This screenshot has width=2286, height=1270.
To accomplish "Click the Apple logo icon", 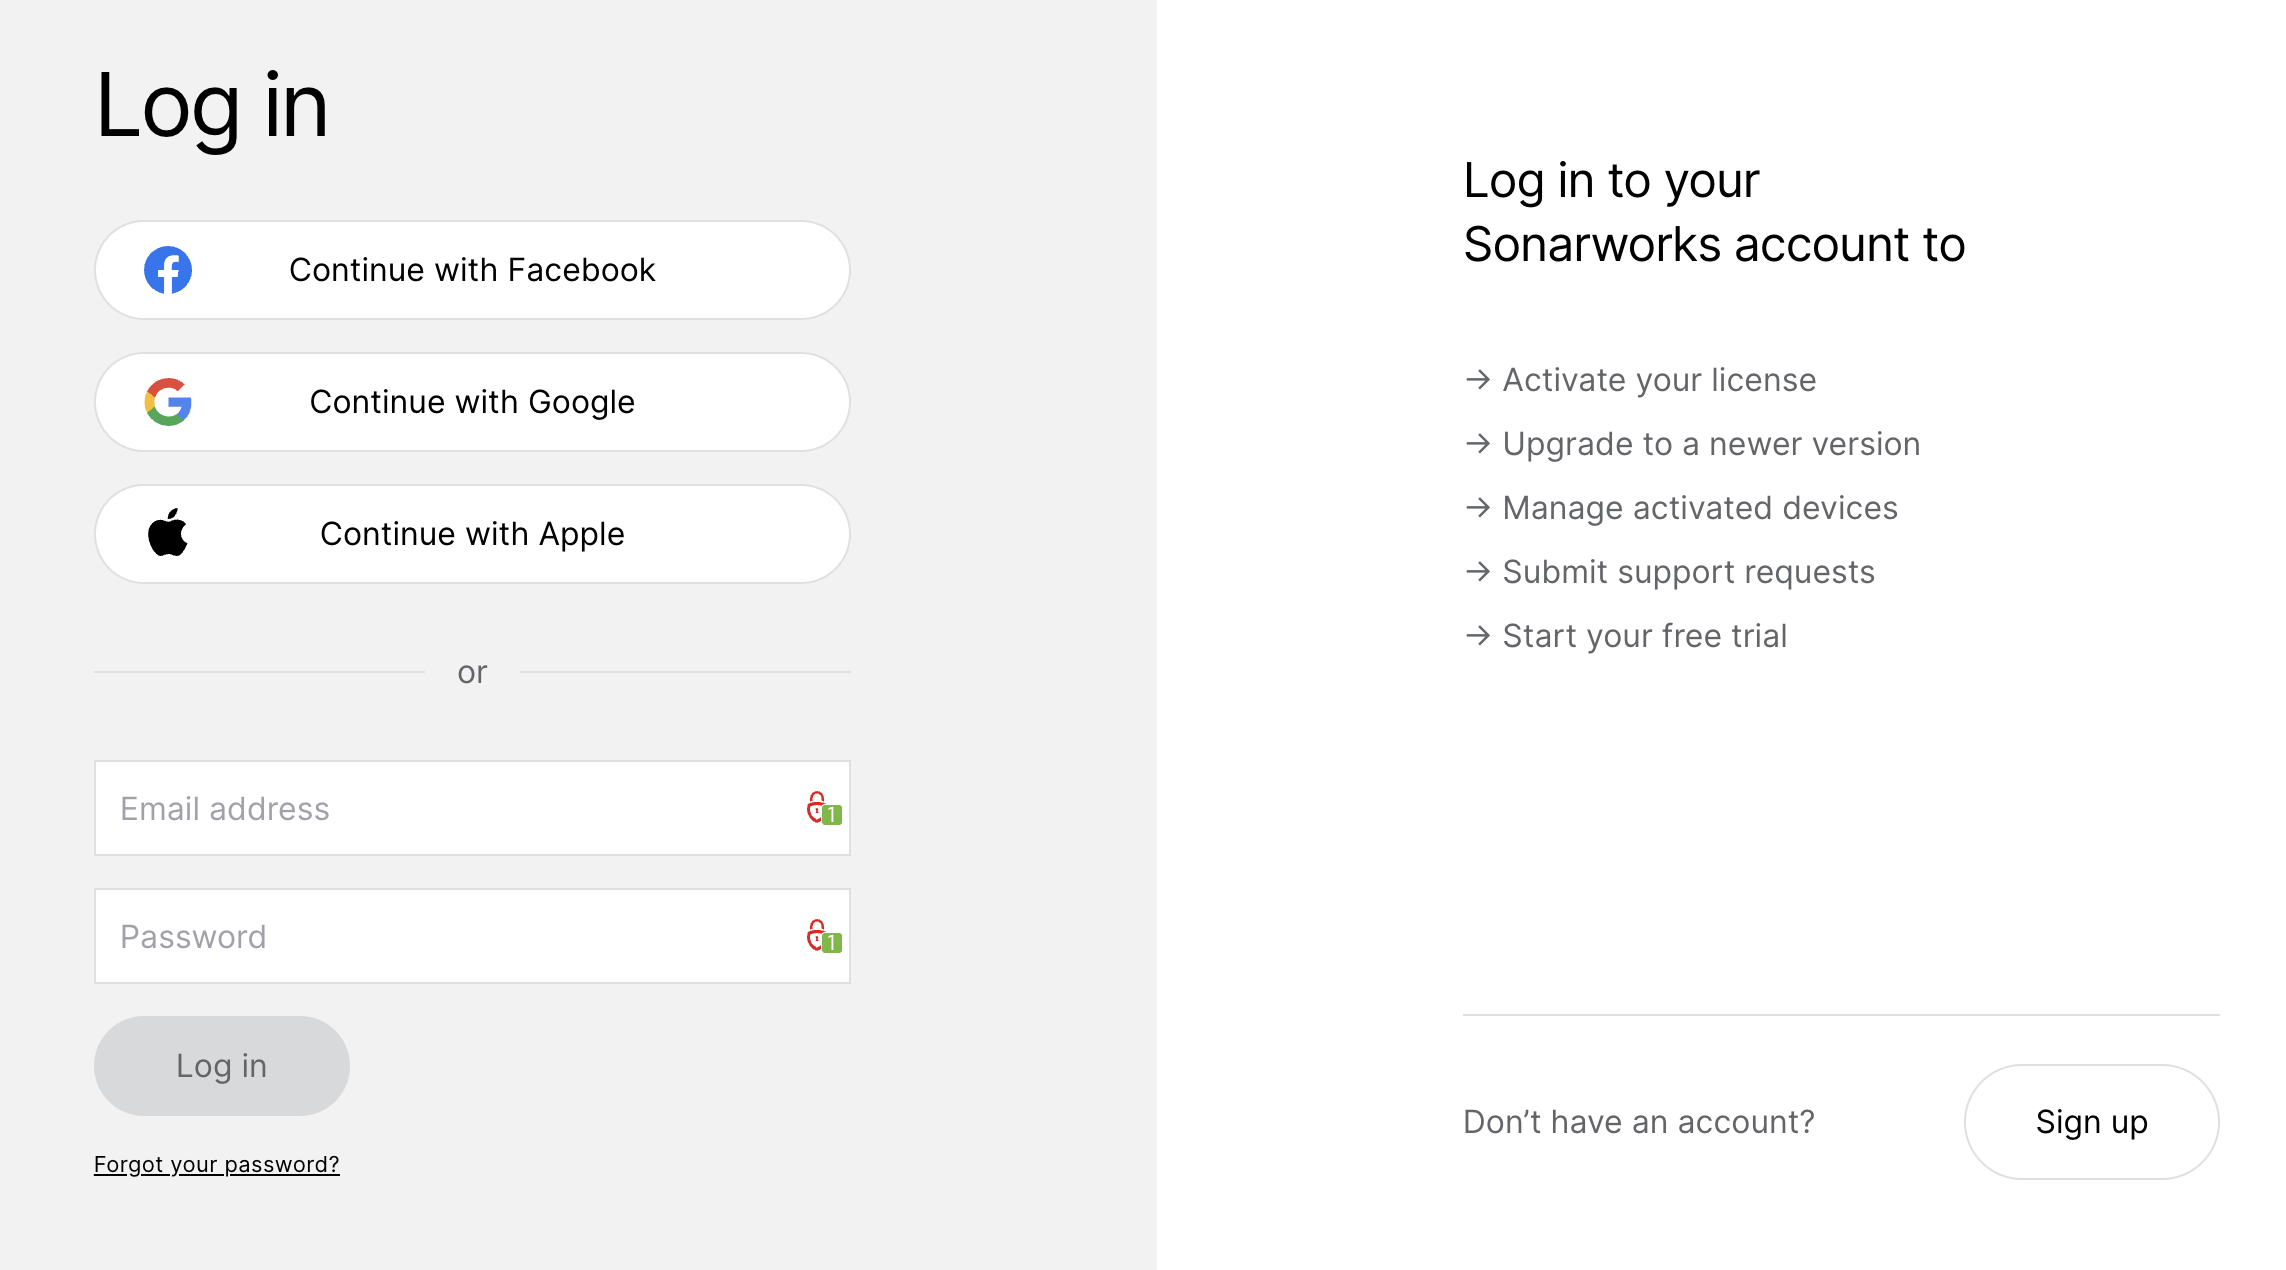I will [x=168, y=532].
